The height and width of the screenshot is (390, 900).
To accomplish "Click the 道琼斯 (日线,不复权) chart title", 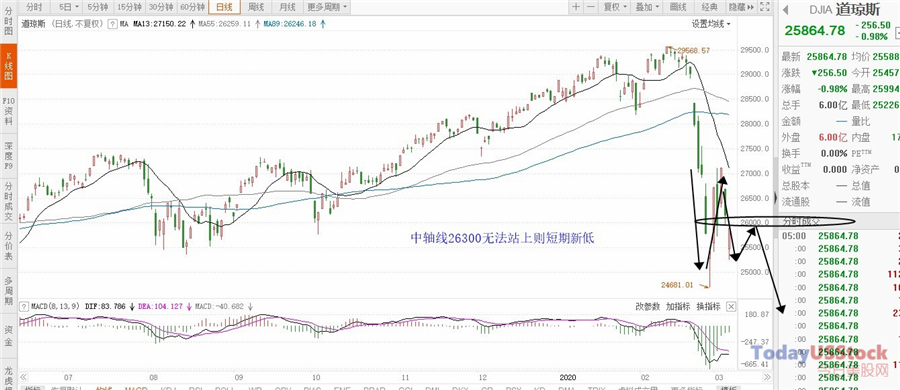I will pos(62,24).
